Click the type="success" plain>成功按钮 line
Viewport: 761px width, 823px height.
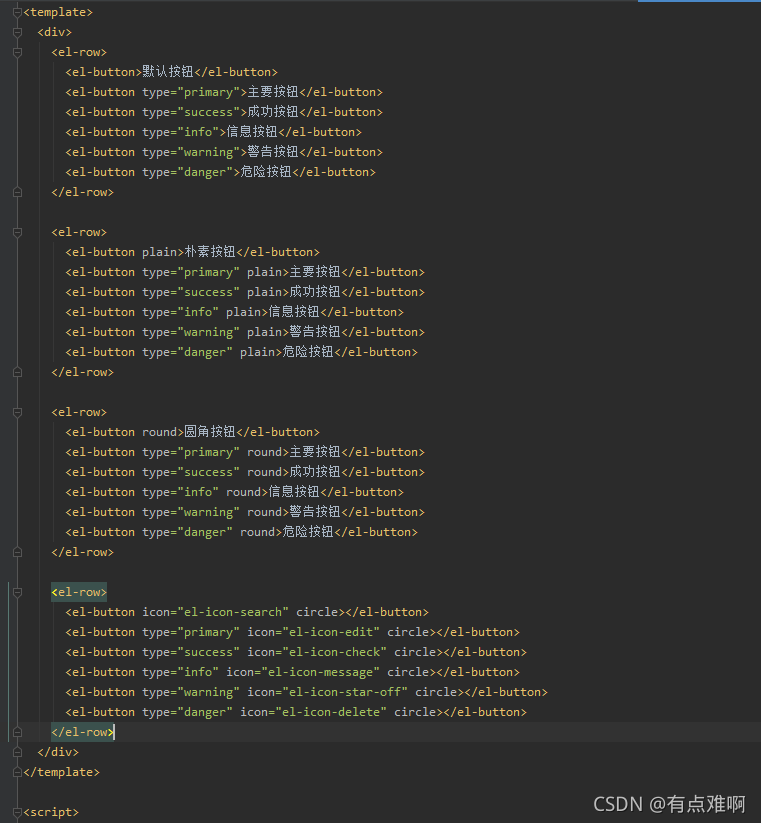[245, 292]
